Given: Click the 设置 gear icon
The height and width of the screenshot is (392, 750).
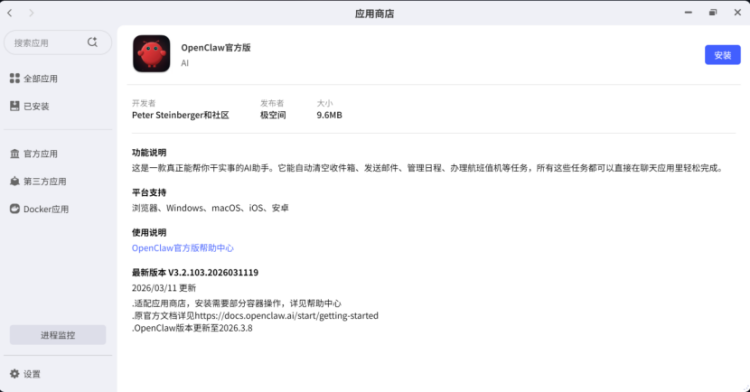Looking at the screenshot, I should [15, 374].
